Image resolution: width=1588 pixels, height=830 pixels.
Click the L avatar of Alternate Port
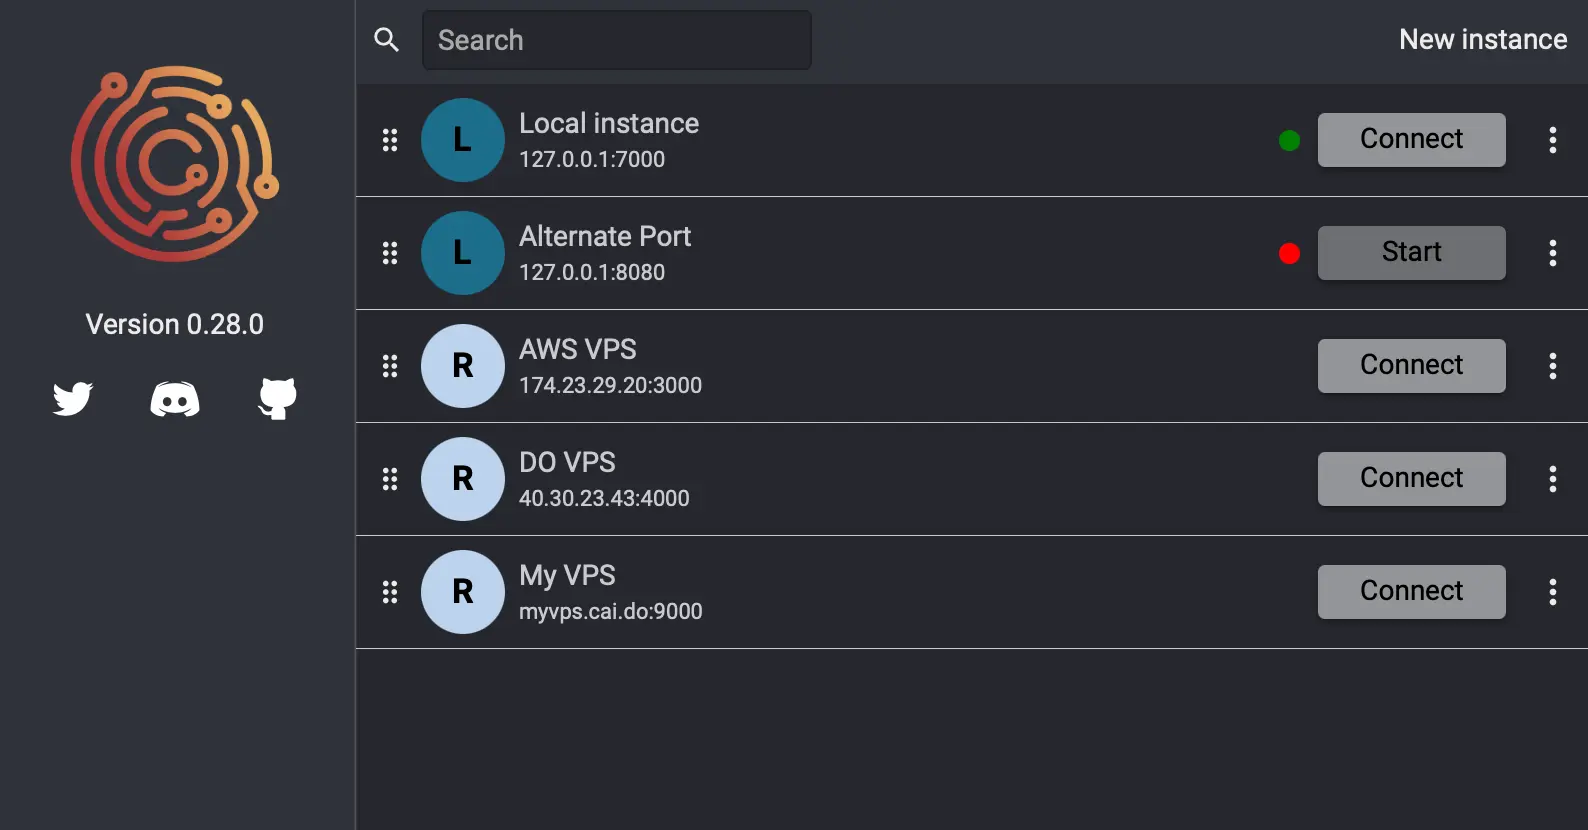pos(463,253)
